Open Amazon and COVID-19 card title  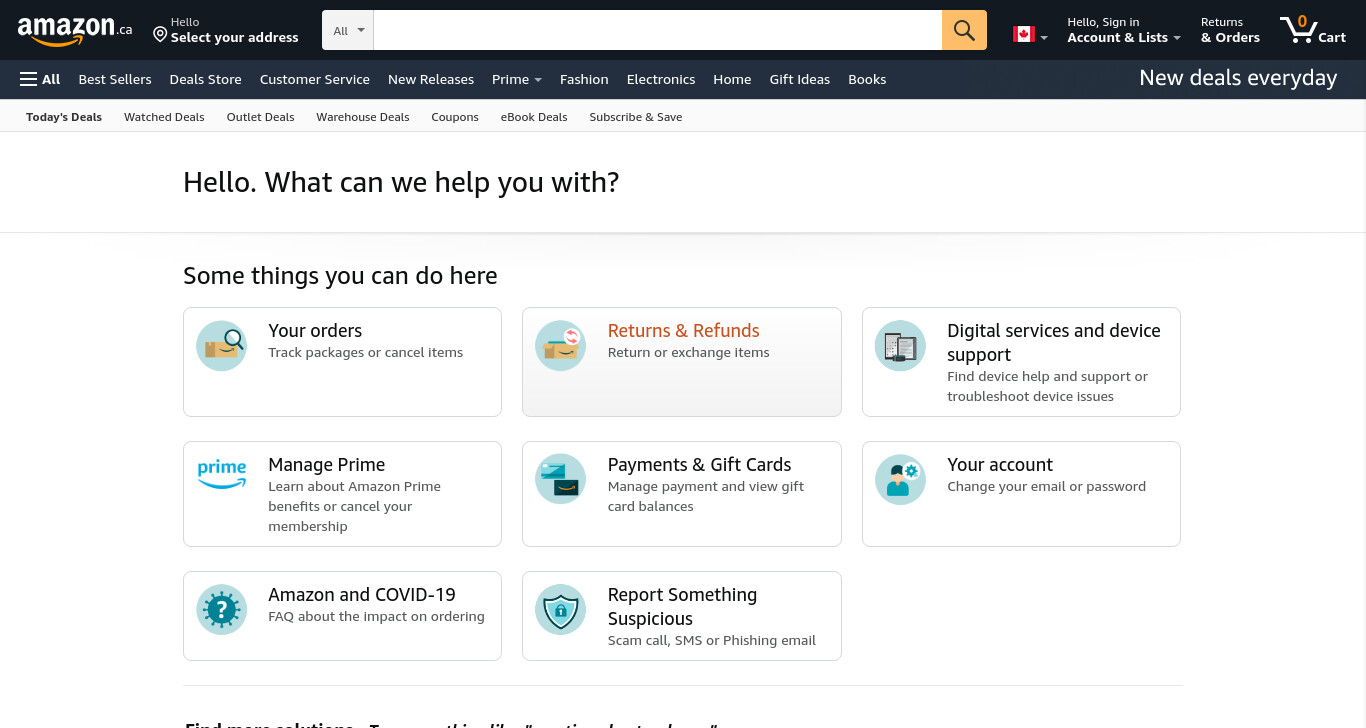pos(362,595)
